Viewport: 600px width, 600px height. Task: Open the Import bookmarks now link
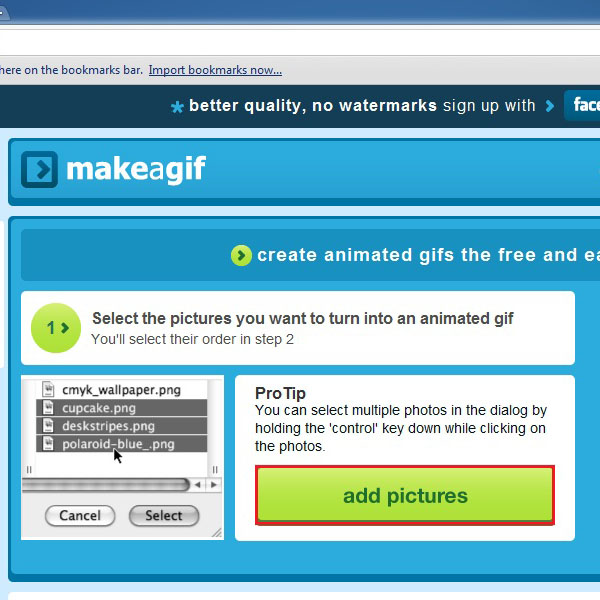pos(215,70)
